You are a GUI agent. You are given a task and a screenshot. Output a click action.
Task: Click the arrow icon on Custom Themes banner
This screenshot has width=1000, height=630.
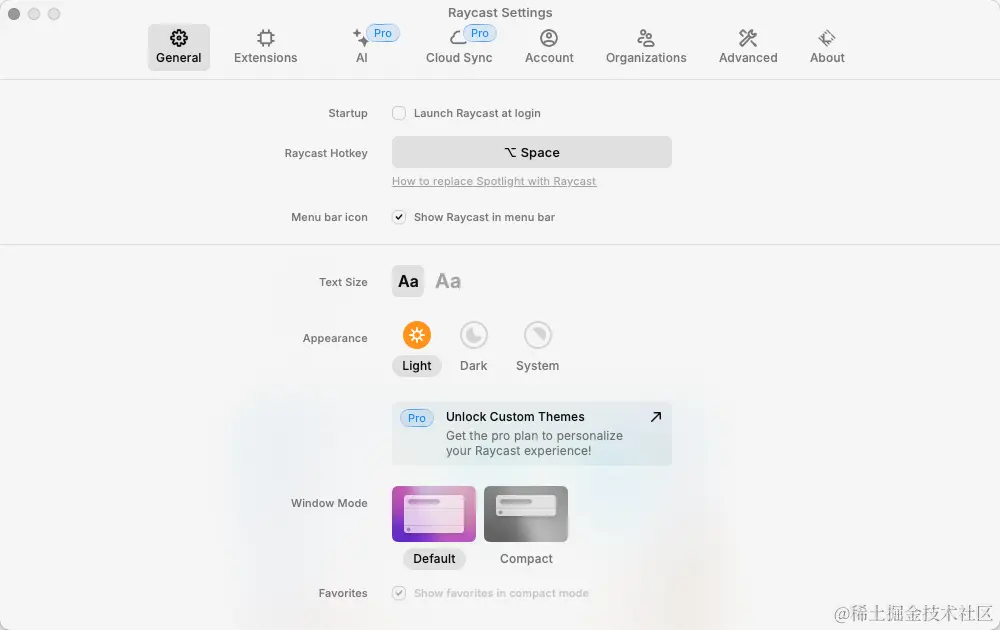[656, 416]
